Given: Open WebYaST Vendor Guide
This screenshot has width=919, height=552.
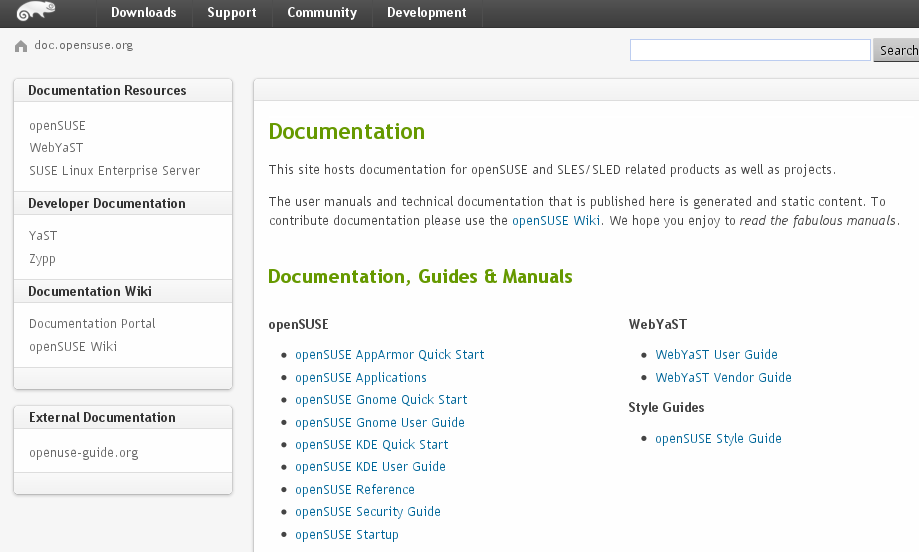Looking at the screenshot, I should pos(723,378).
